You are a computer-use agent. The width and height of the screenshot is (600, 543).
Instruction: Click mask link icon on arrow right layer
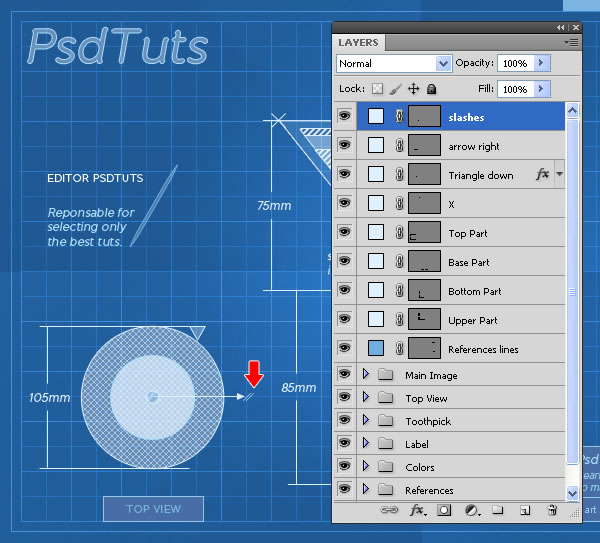[x=399, y=145]
